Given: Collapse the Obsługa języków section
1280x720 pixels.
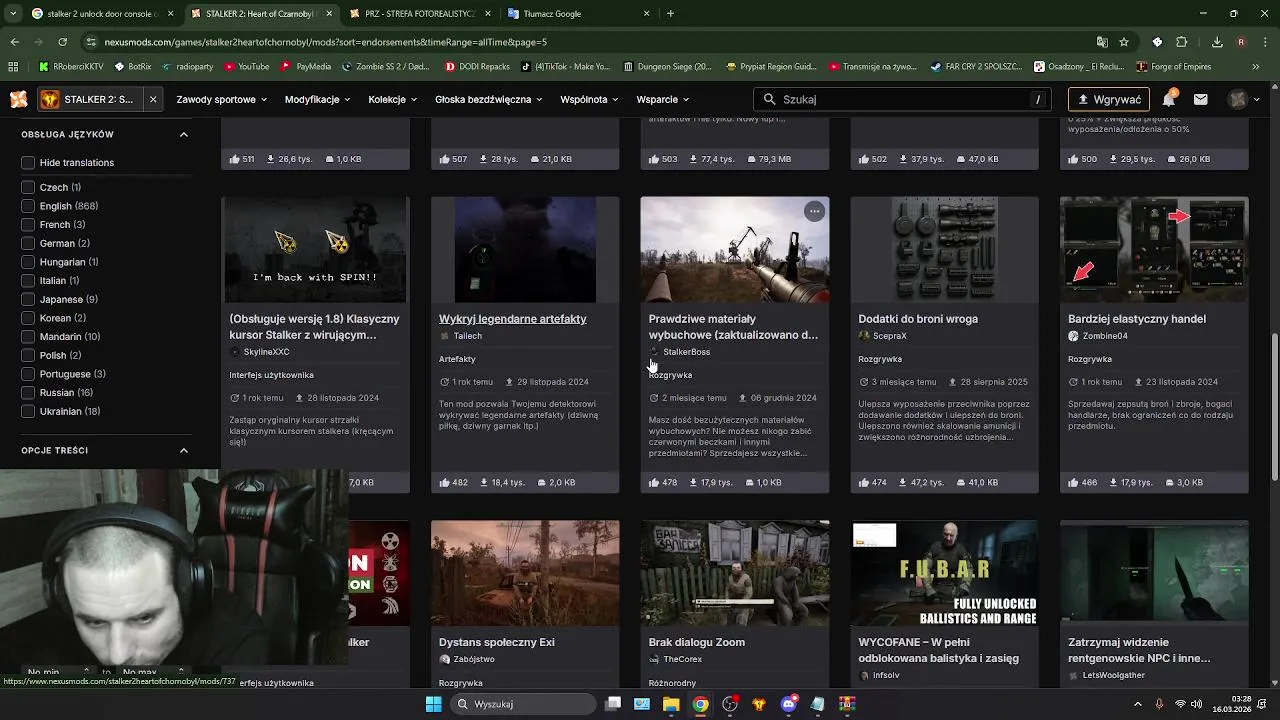Looking at the screenshot, I should 183,134.
